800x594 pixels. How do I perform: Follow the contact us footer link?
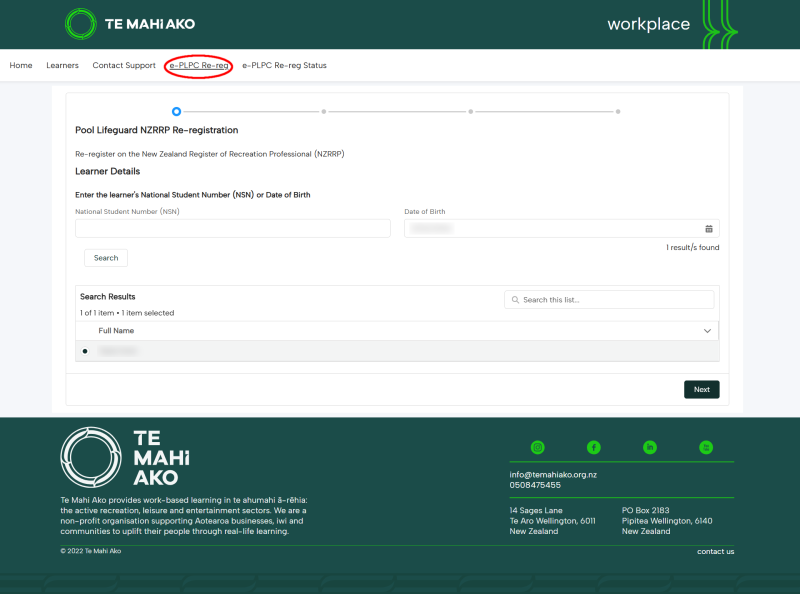pos(715,552)
